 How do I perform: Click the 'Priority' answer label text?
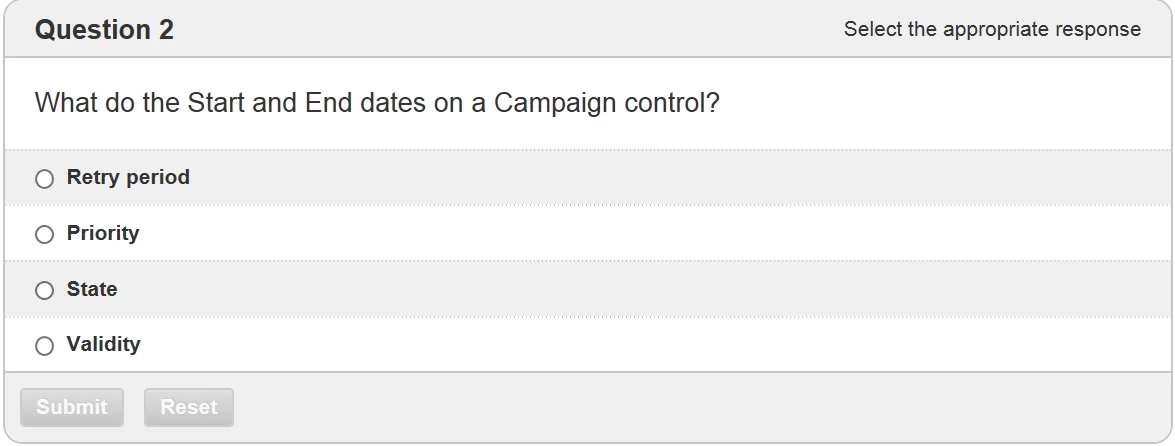click(x=103, y=234)
